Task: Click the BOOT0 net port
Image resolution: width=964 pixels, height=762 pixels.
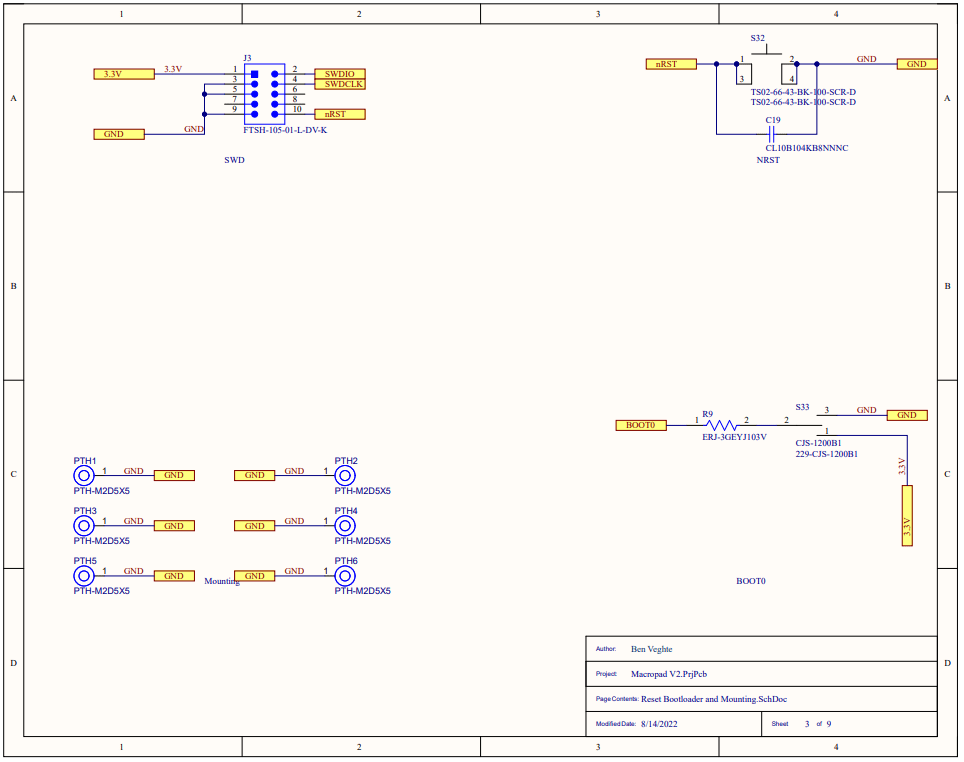Action: click(640, 425)
